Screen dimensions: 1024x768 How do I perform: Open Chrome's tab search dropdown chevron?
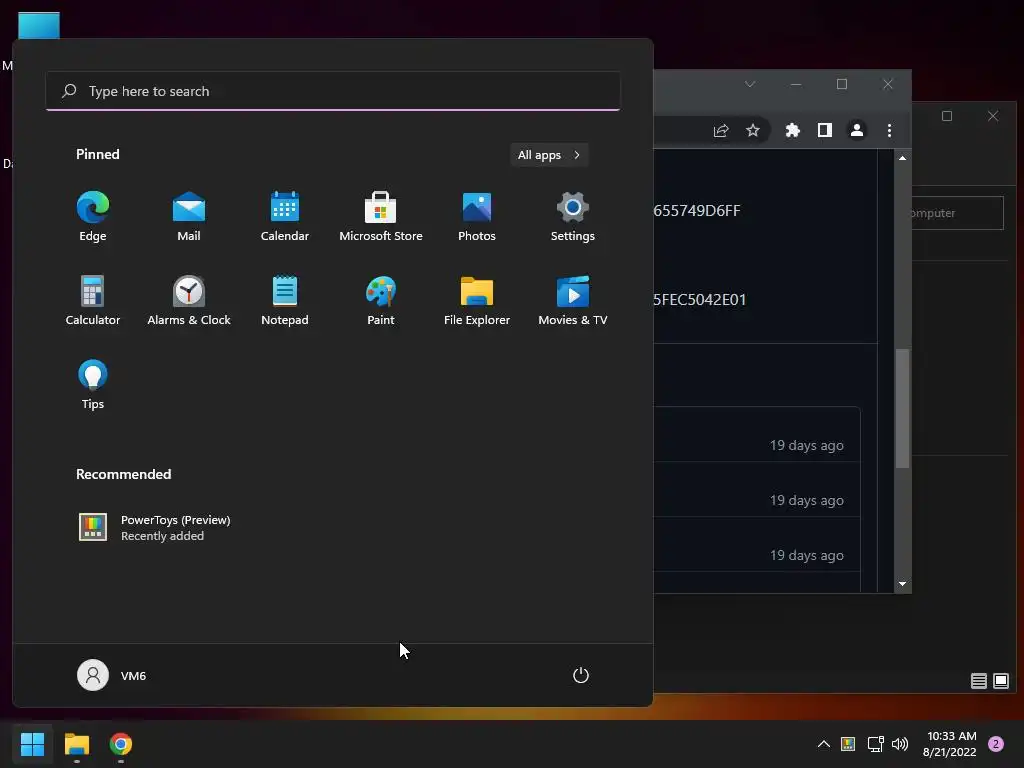750,84
